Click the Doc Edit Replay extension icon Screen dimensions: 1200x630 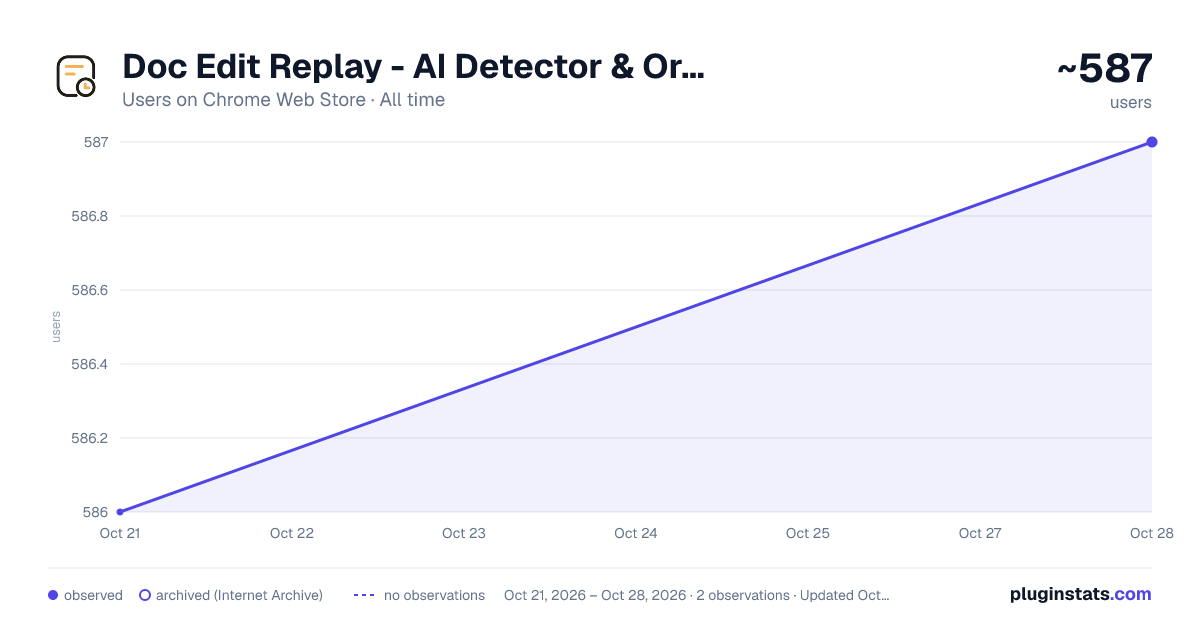pyautogui.click(x=76, y=76)
